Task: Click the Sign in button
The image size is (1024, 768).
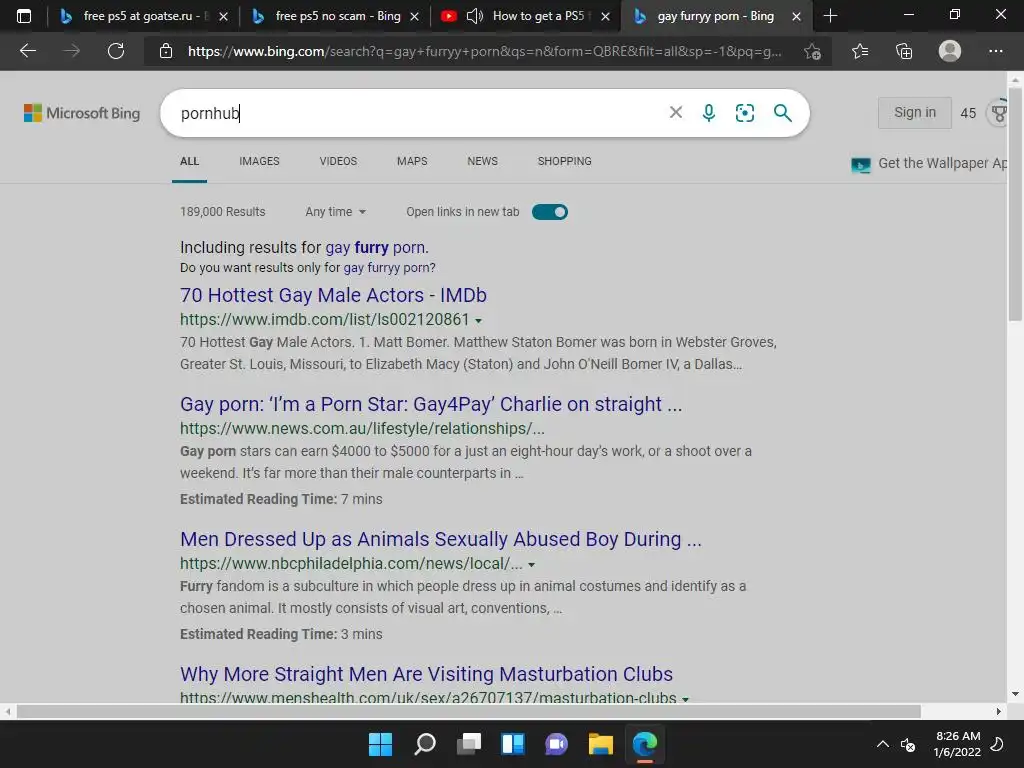Action: pos(914,112)
